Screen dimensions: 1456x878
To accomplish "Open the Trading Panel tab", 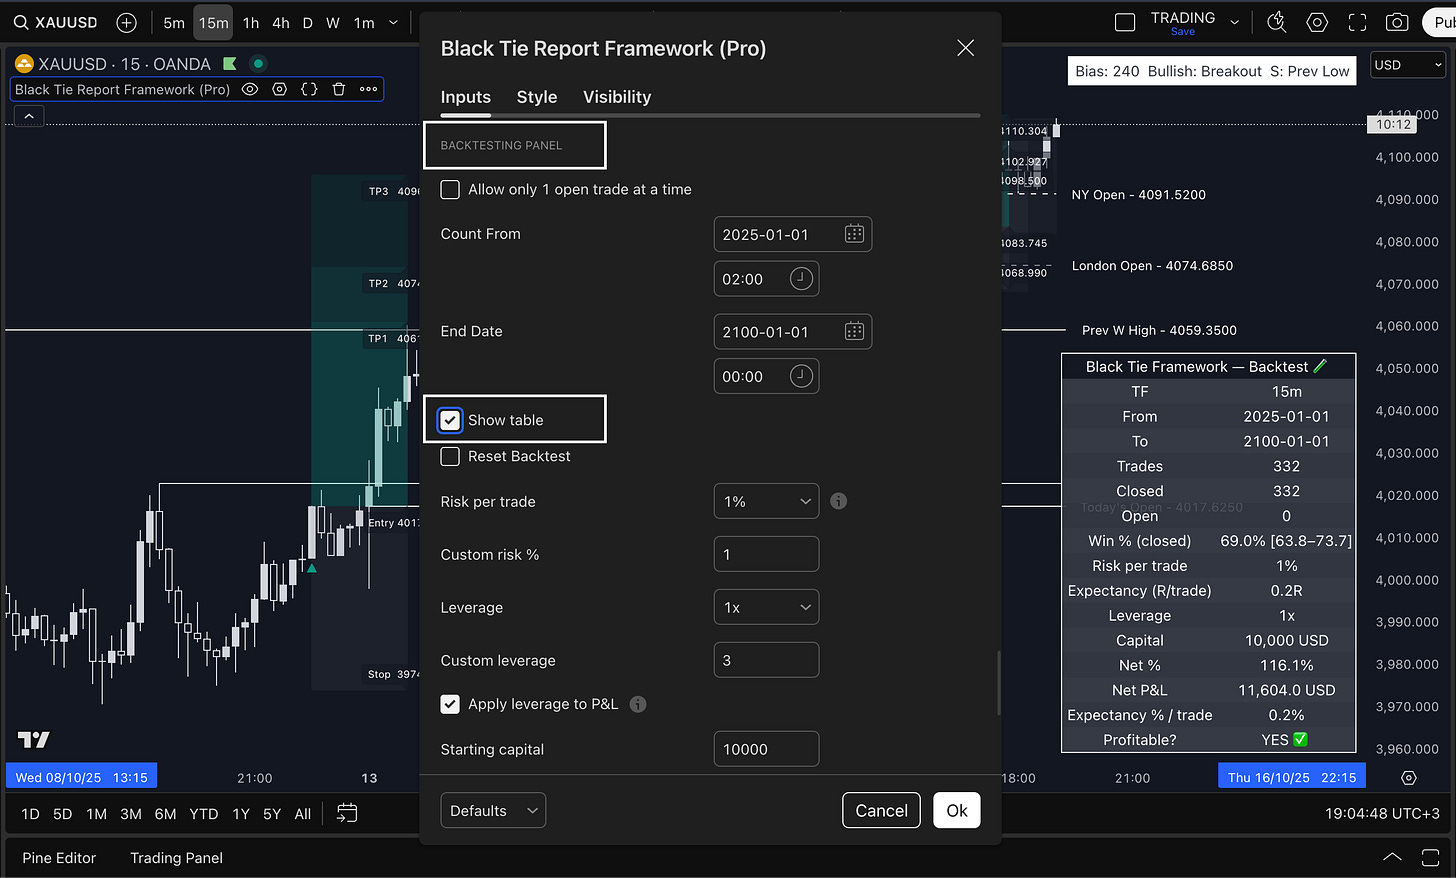I will (176, 857).
